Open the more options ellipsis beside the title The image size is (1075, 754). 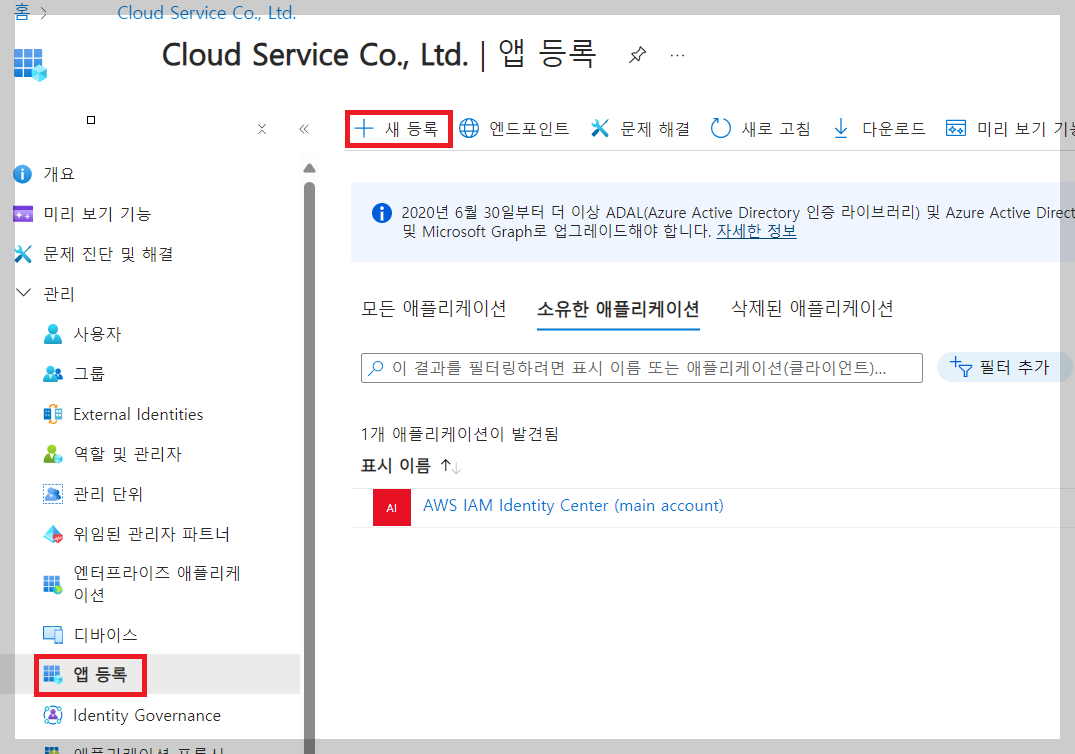pos(677,55)
